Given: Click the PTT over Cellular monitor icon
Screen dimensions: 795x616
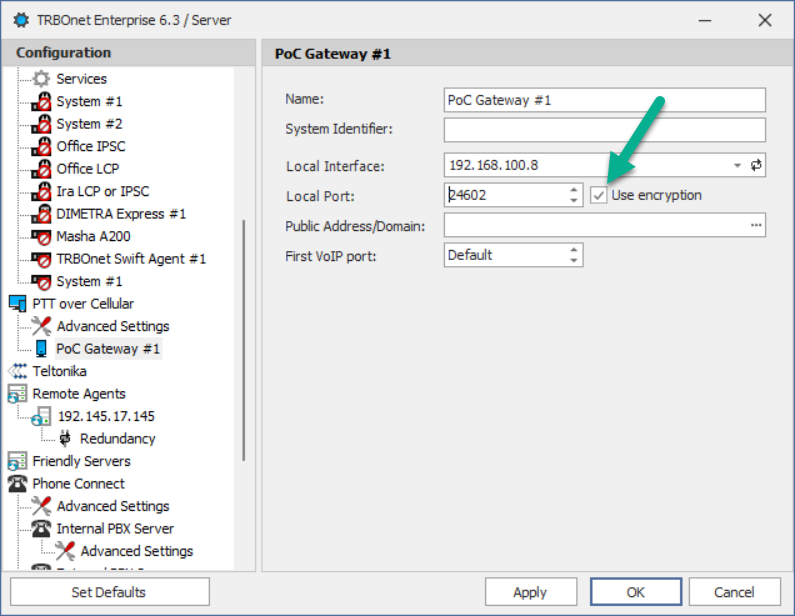Looking at the screenshot, I should pos(18,303).
